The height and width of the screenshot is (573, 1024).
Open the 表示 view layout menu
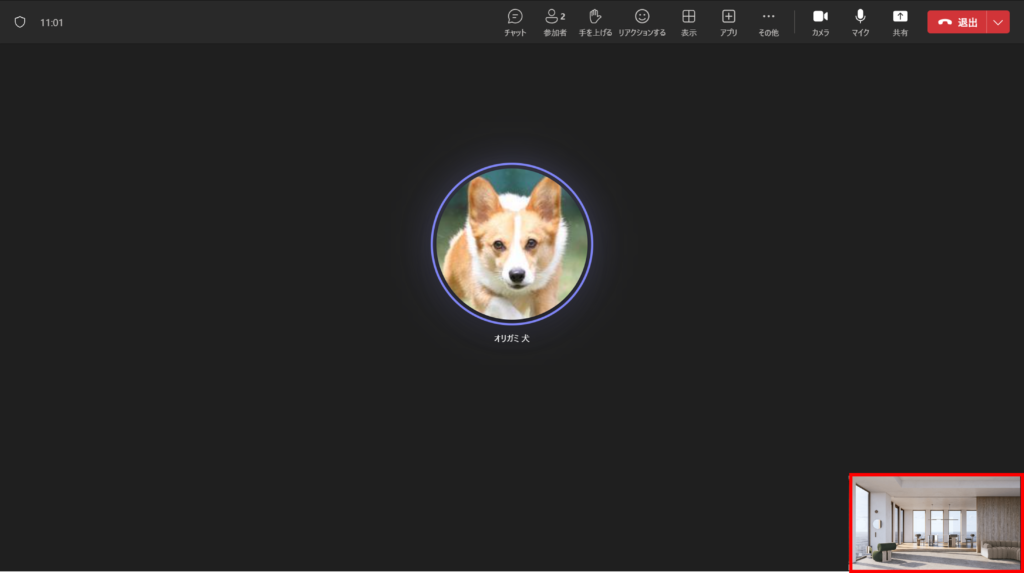point(689,21)
